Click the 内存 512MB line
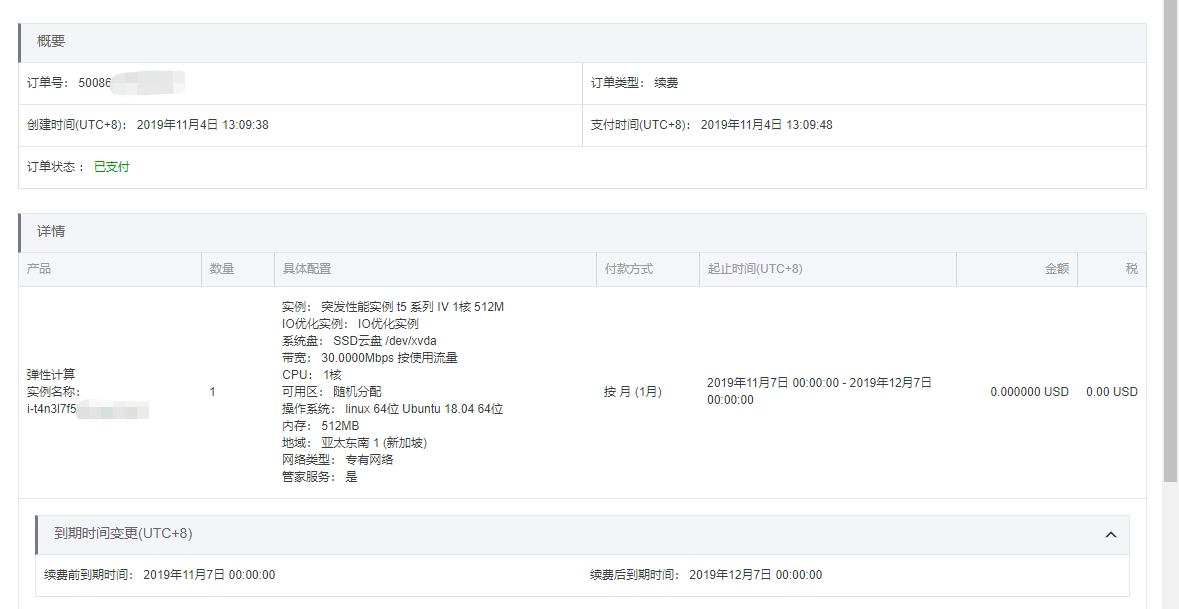The height and width of the screenshot is (609, 1179). pyautogui.click(x=320, y=426)
